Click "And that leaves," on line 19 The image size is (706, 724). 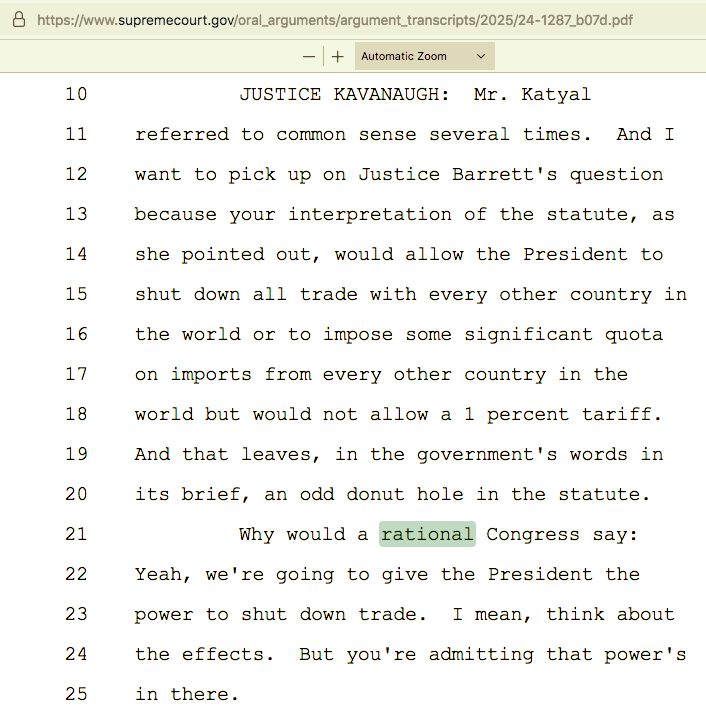tap(228, 455)
